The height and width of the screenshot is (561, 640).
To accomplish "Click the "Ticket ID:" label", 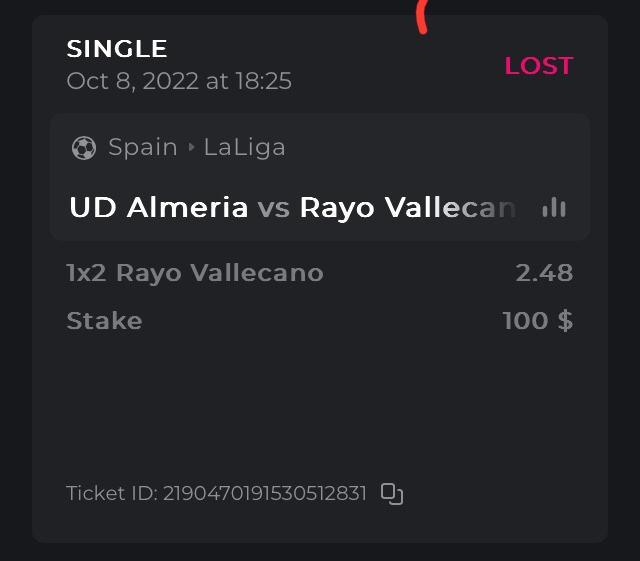I will 111,493.
